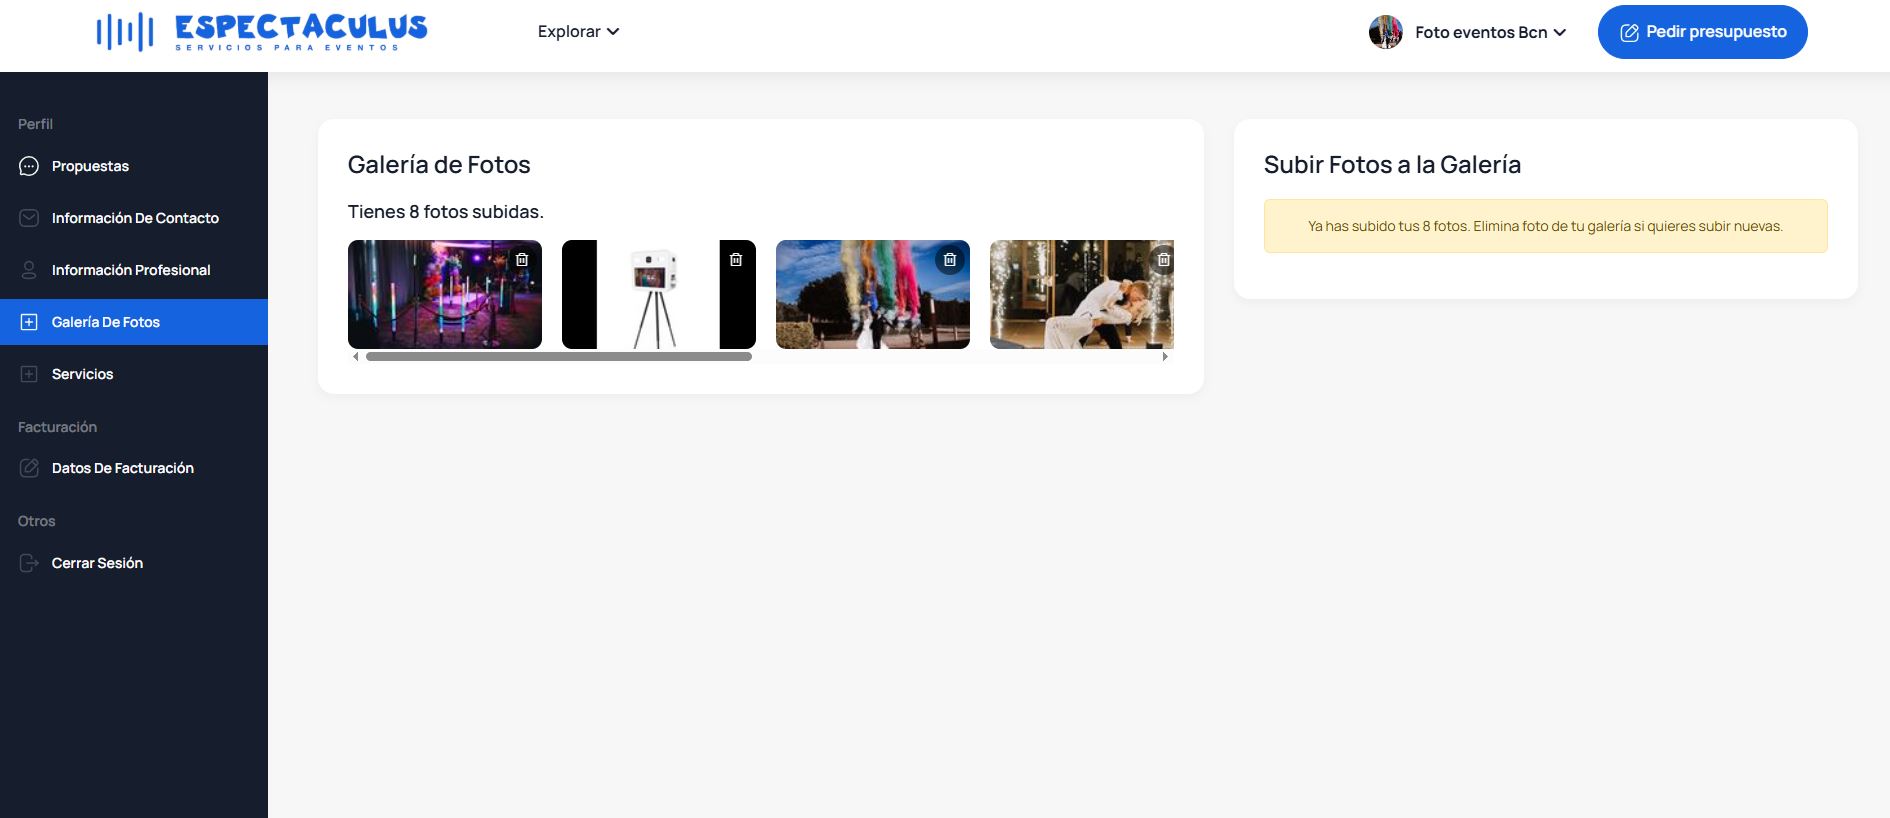This screenshot has width=1890, height=818.
Task: Click the Foto eventos Bcn profile avatar
Action: click(1385, 32)
